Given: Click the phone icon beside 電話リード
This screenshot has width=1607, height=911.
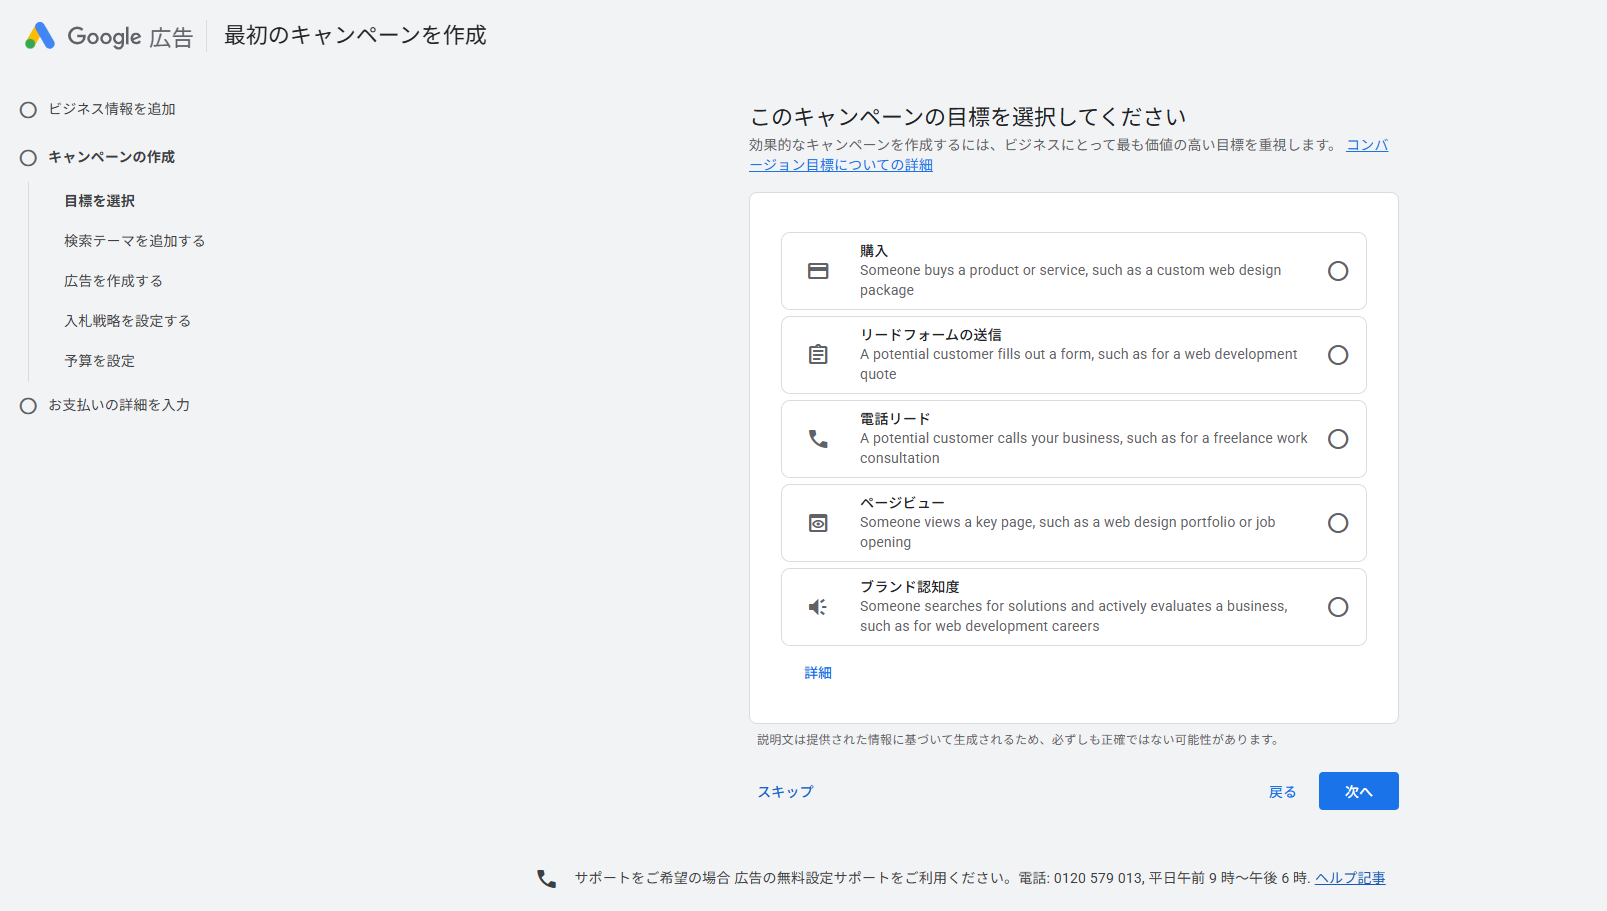Looking at the screenshot, I should 819,438.
